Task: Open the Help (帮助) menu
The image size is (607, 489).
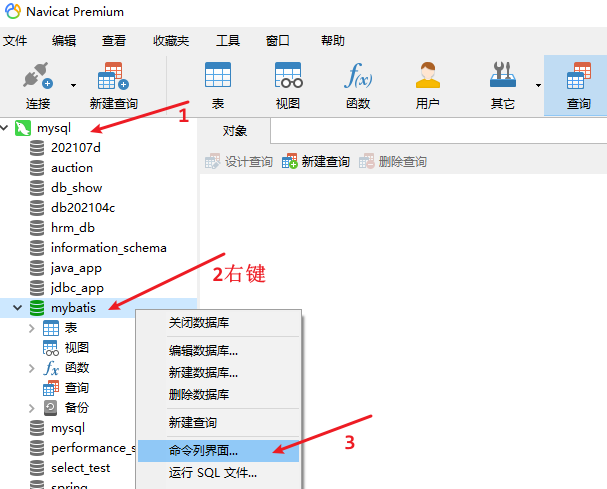Action: click(x=333, y=40)
